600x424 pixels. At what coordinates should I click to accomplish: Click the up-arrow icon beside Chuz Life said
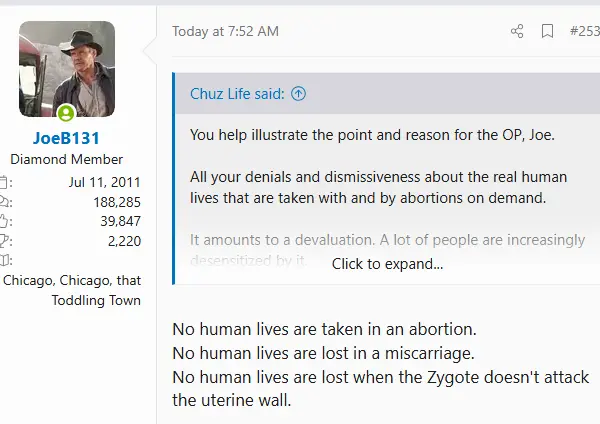point(298,94)
